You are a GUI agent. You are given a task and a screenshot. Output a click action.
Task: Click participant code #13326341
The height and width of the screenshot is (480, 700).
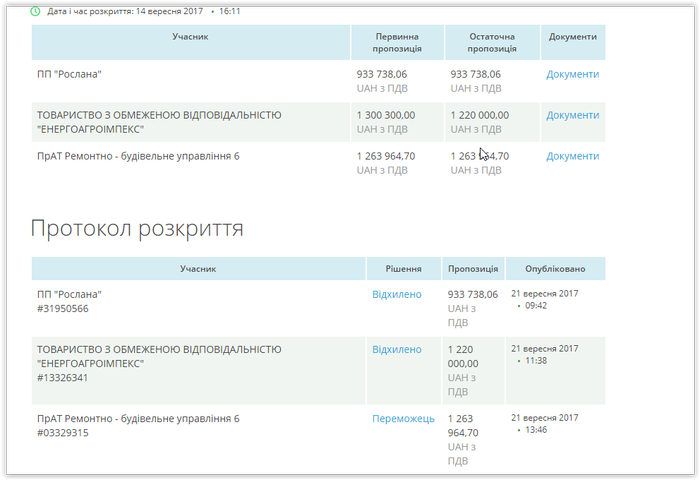62,378
